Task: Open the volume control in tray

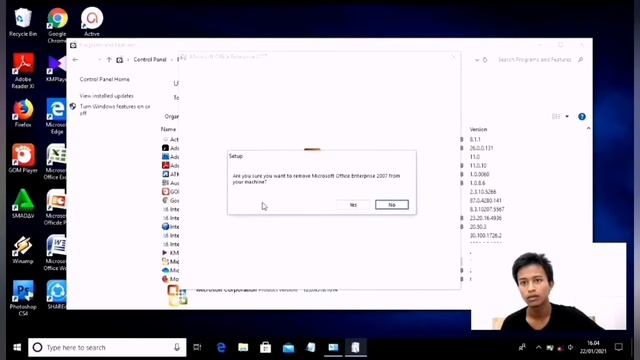Action: [571, 347]
